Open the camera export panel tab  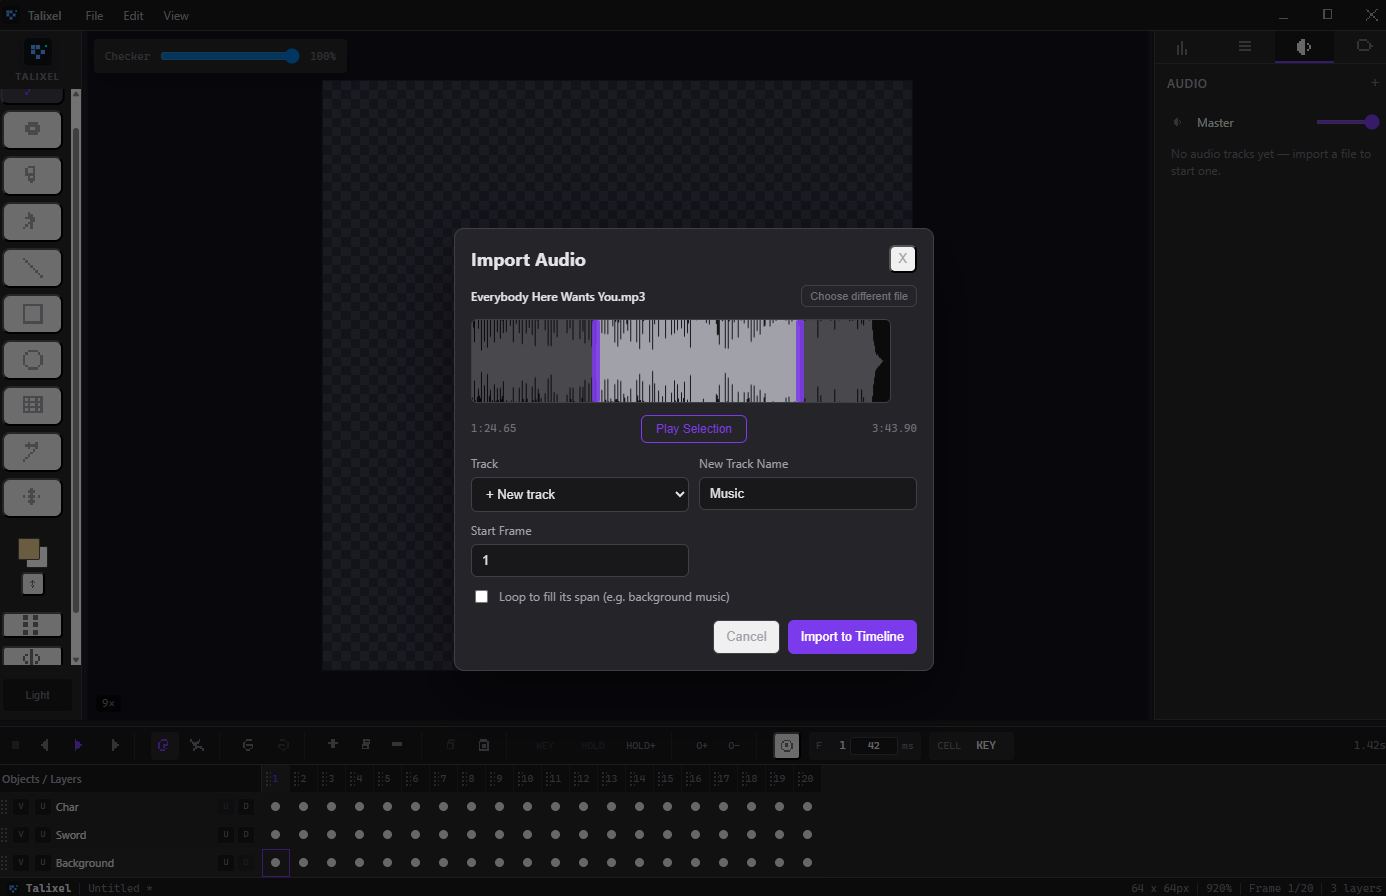pos(1364,47)
